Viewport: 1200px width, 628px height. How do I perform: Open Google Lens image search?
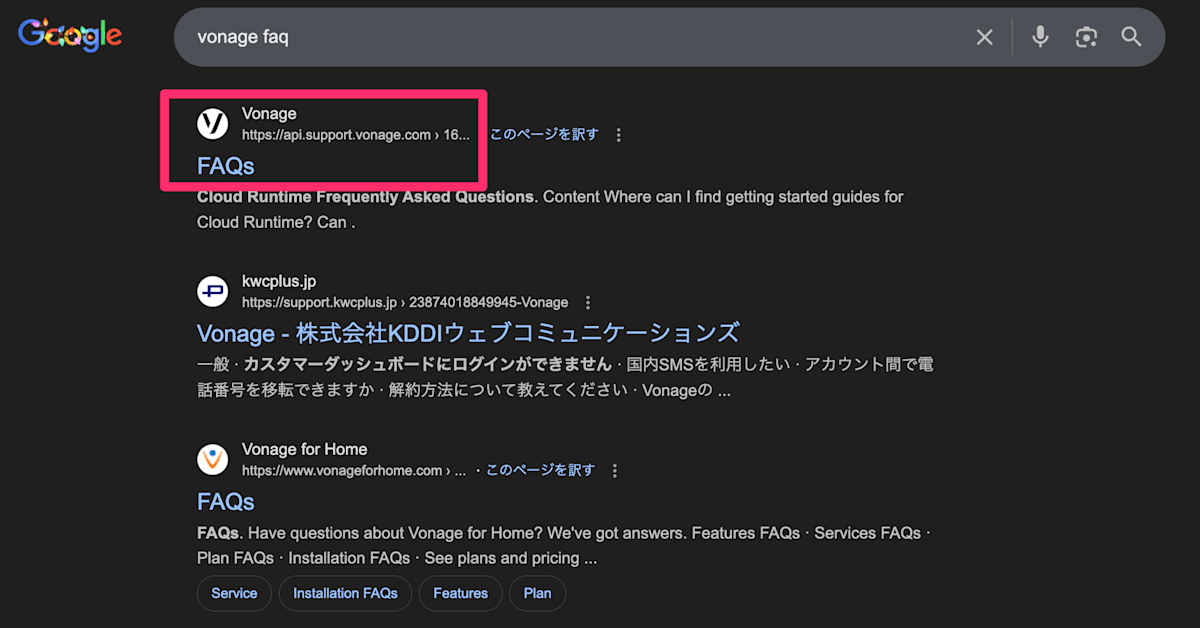tap(1086, 36)
